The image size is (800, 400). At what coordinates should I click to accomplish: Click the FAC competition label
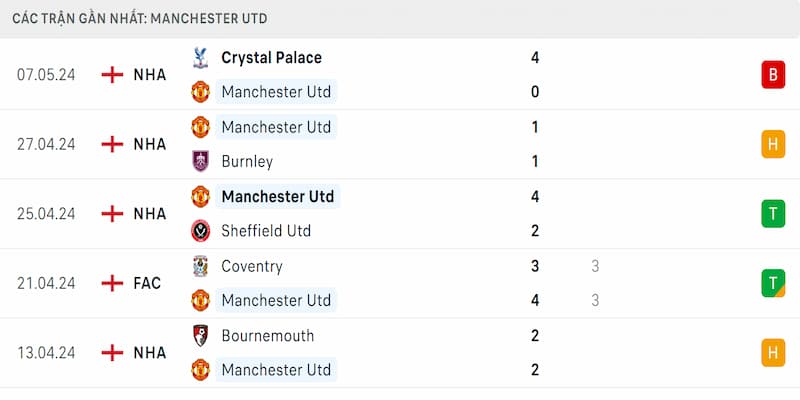coord(147,283)
